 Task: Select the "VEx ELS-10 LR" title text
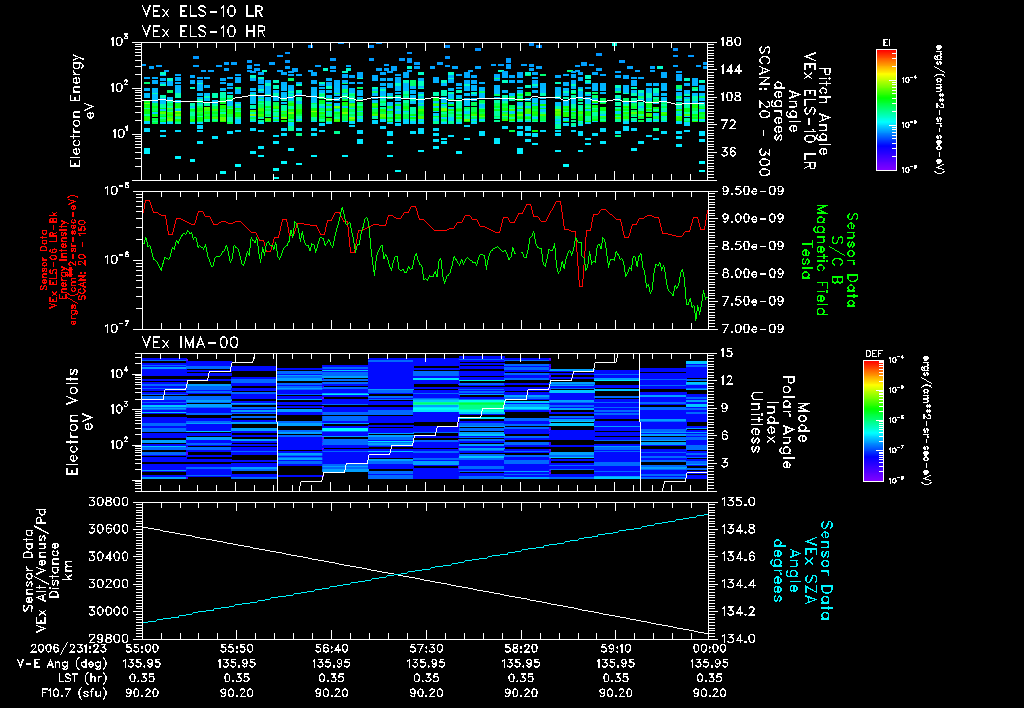coord(202,12)
